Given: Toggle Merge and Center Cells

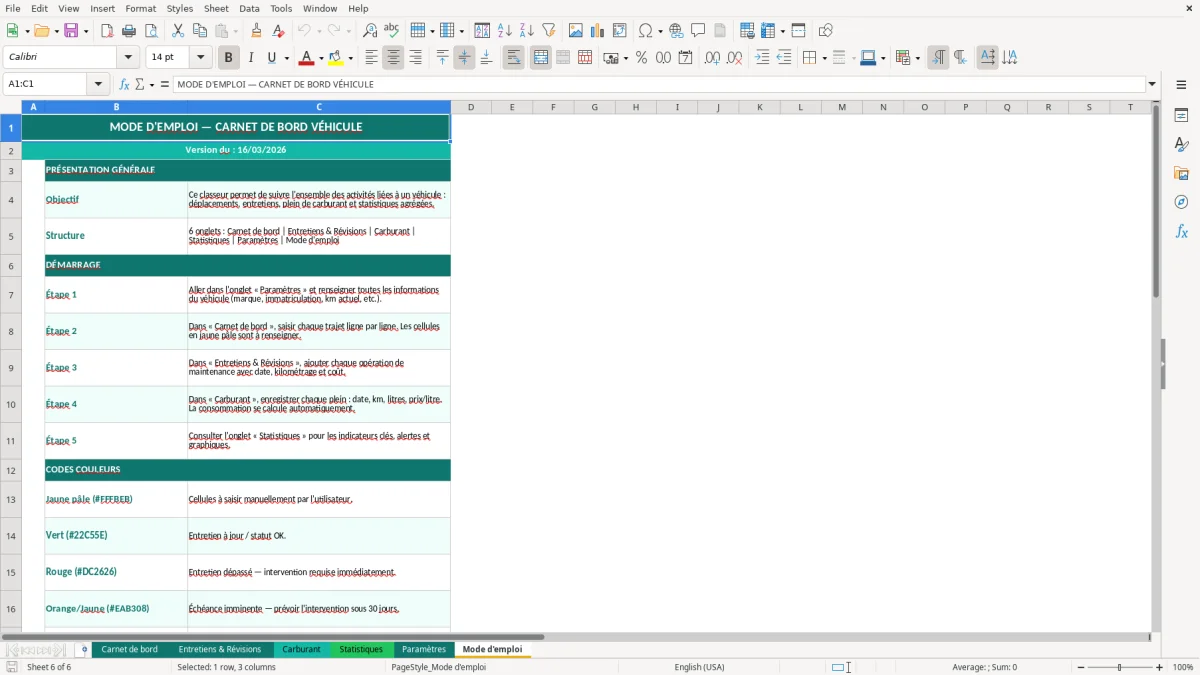Looking at the screenshot, I should point(541,58).
